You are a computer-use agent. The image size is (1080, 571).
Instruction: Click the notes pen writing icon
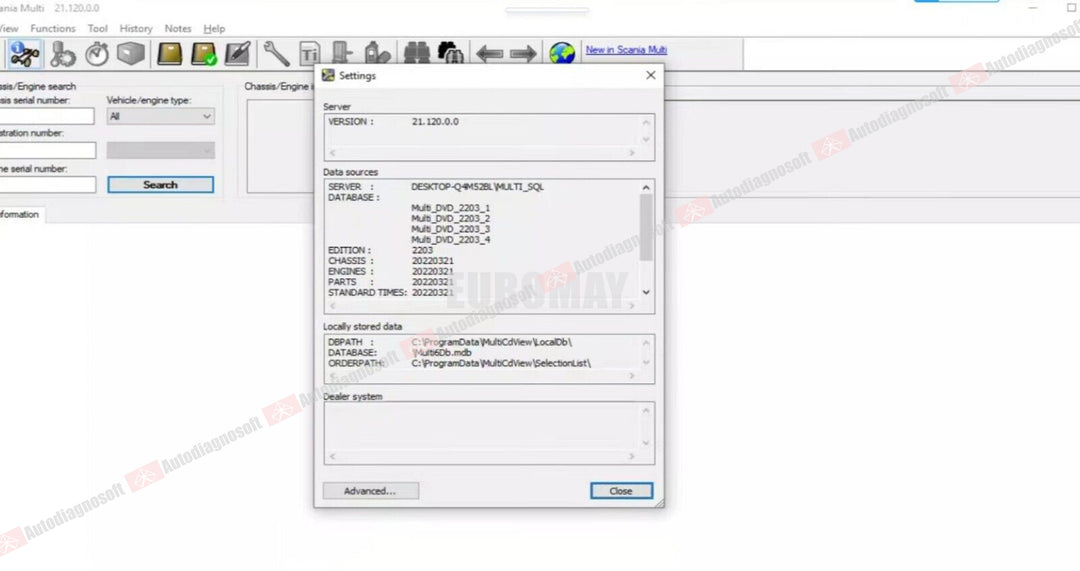(x=238, y=54)
